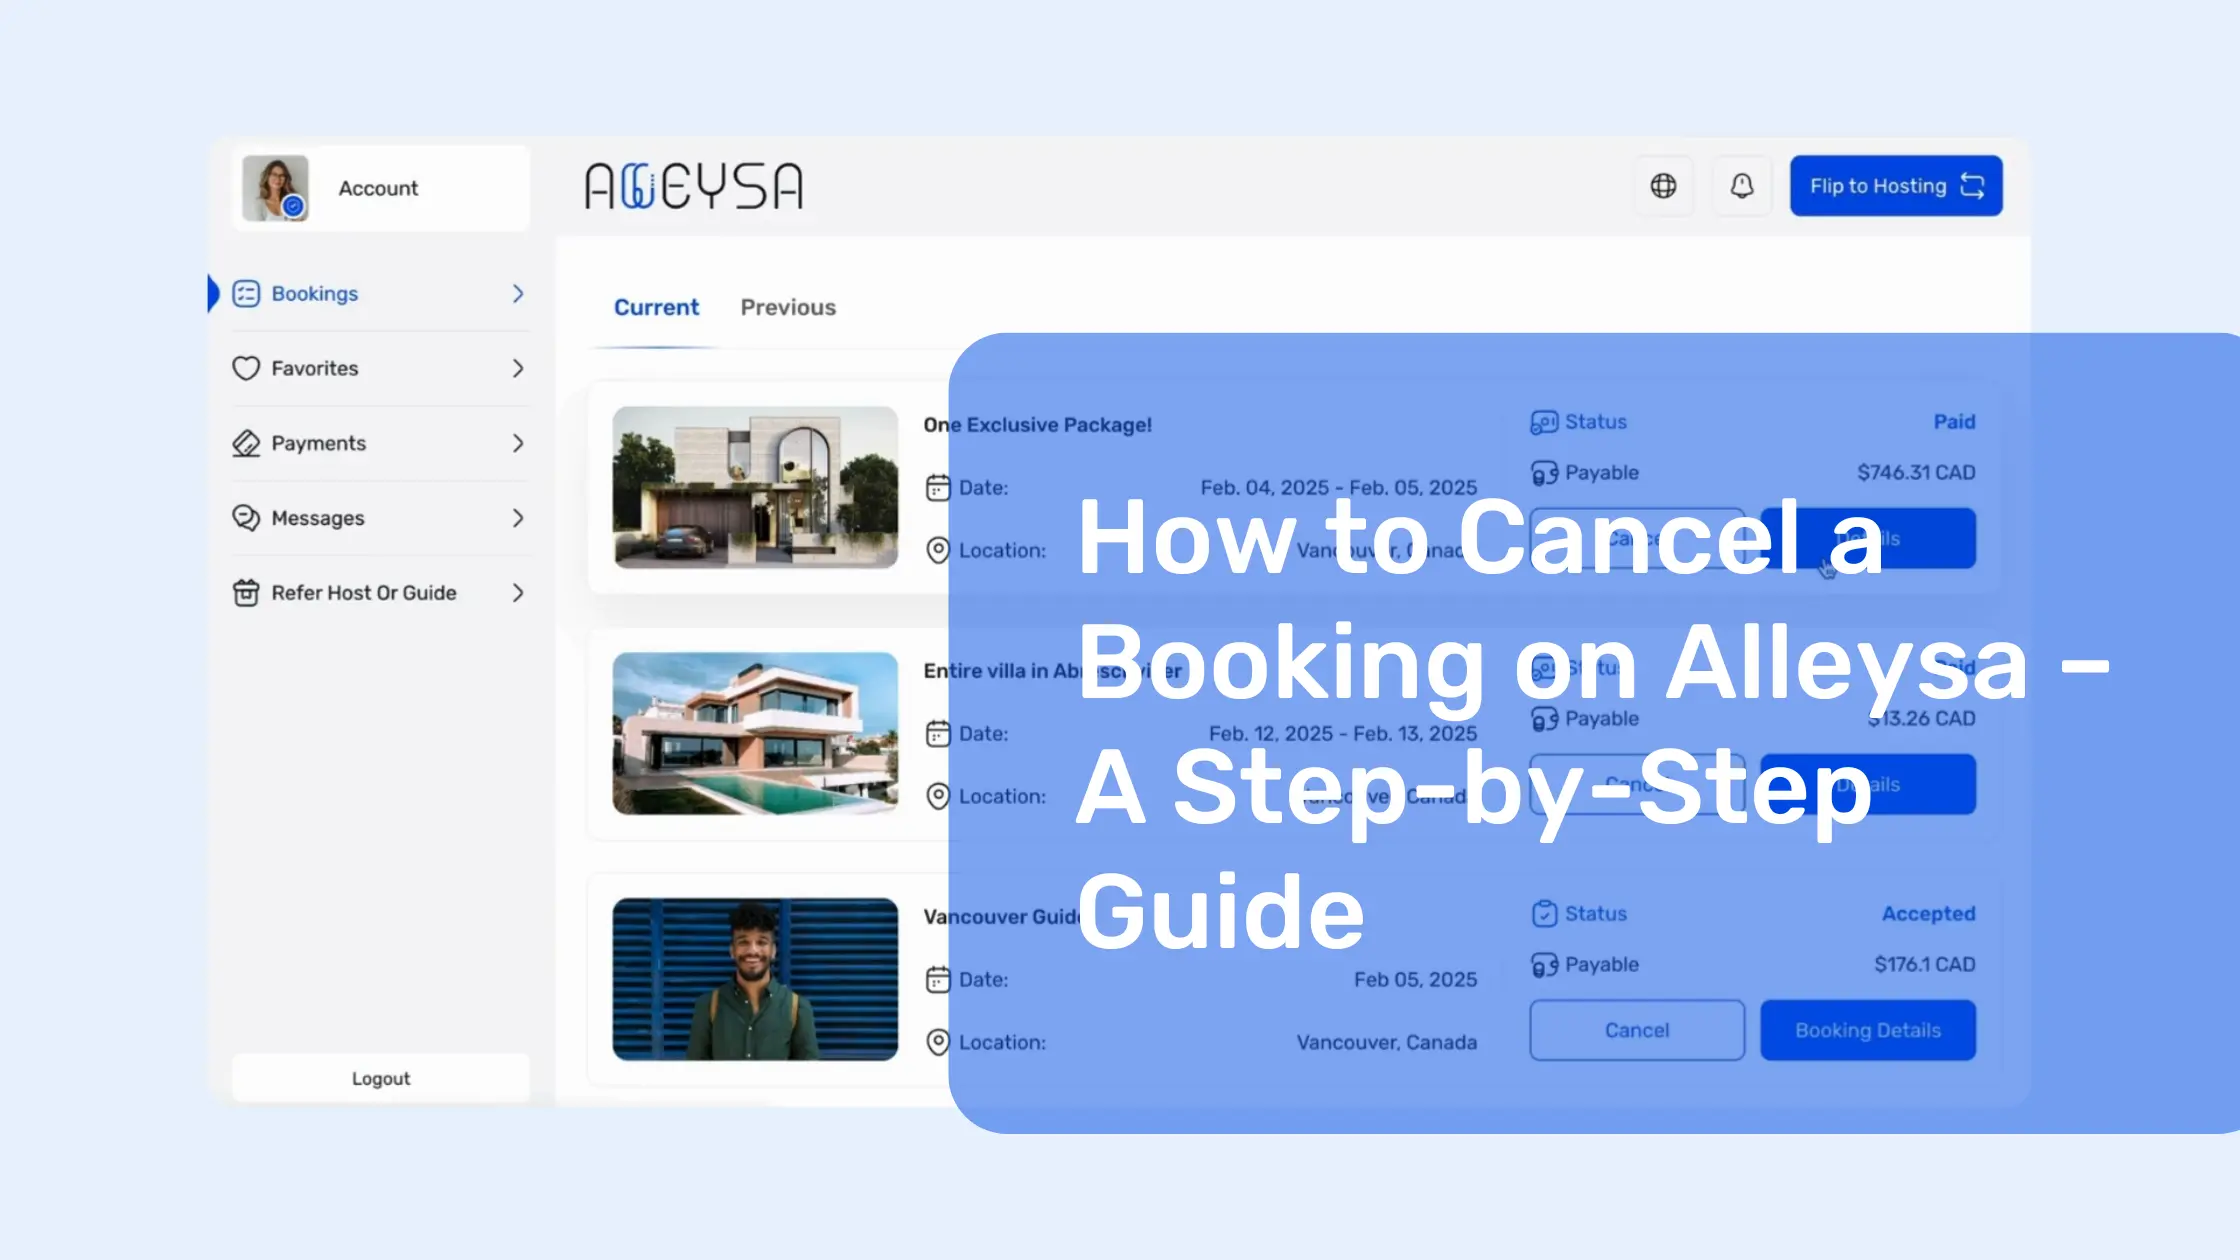Open the Vancouver Guide photo thumbnail

click(755, 980)
